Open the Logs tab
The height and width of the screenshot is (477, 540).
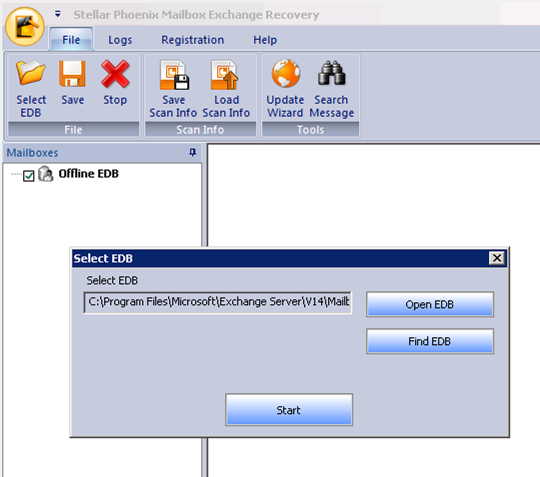[x=120, y=40]
